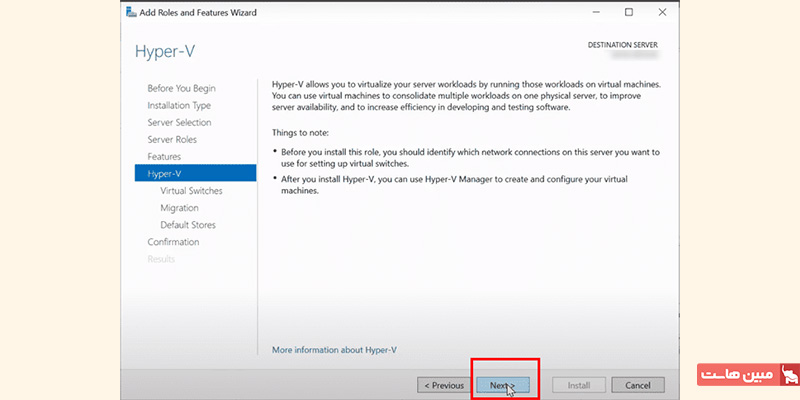Open Migration sub-step
This screenshot has height=400, width=800.
(179, 208)
